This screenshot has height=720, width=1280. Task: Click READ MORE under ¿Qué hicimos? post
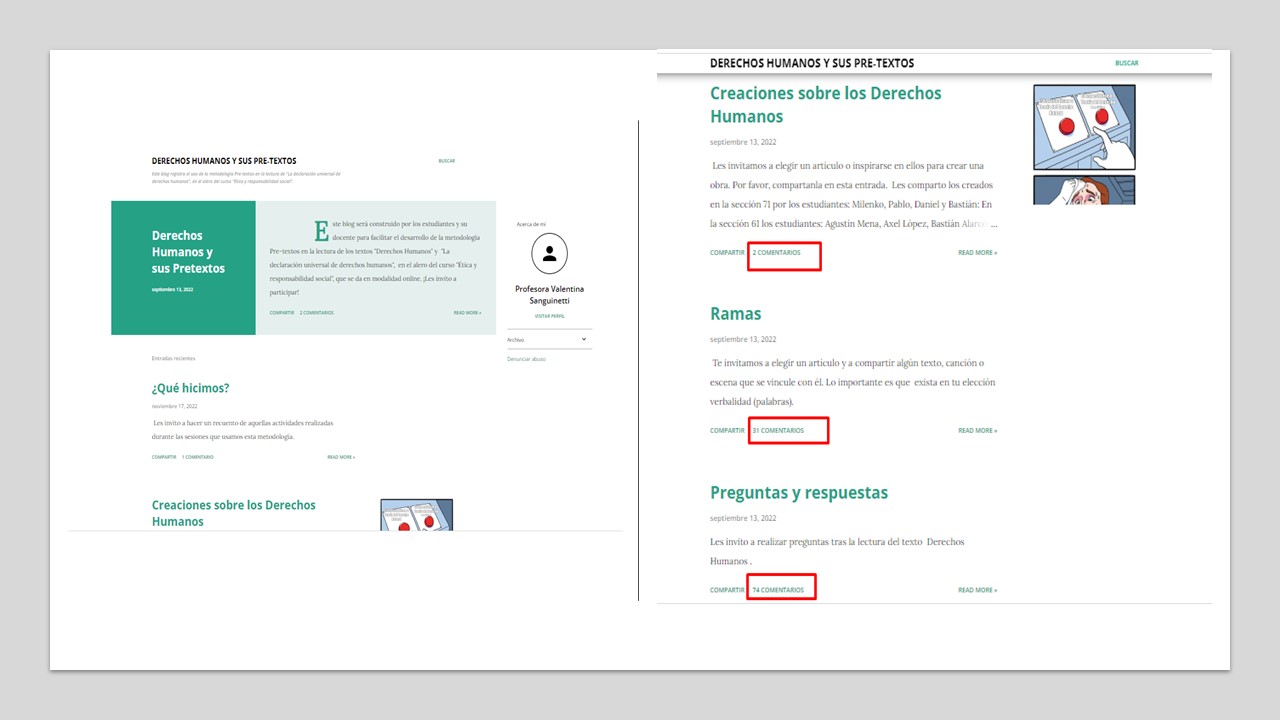point(341,457)
